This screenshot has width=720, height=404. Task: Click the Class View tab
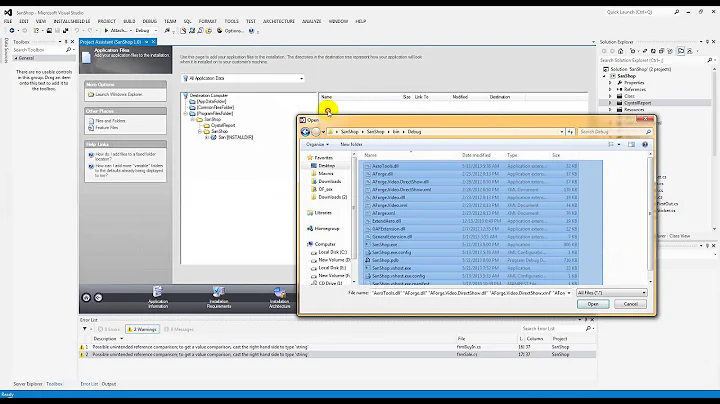[680, 236]
